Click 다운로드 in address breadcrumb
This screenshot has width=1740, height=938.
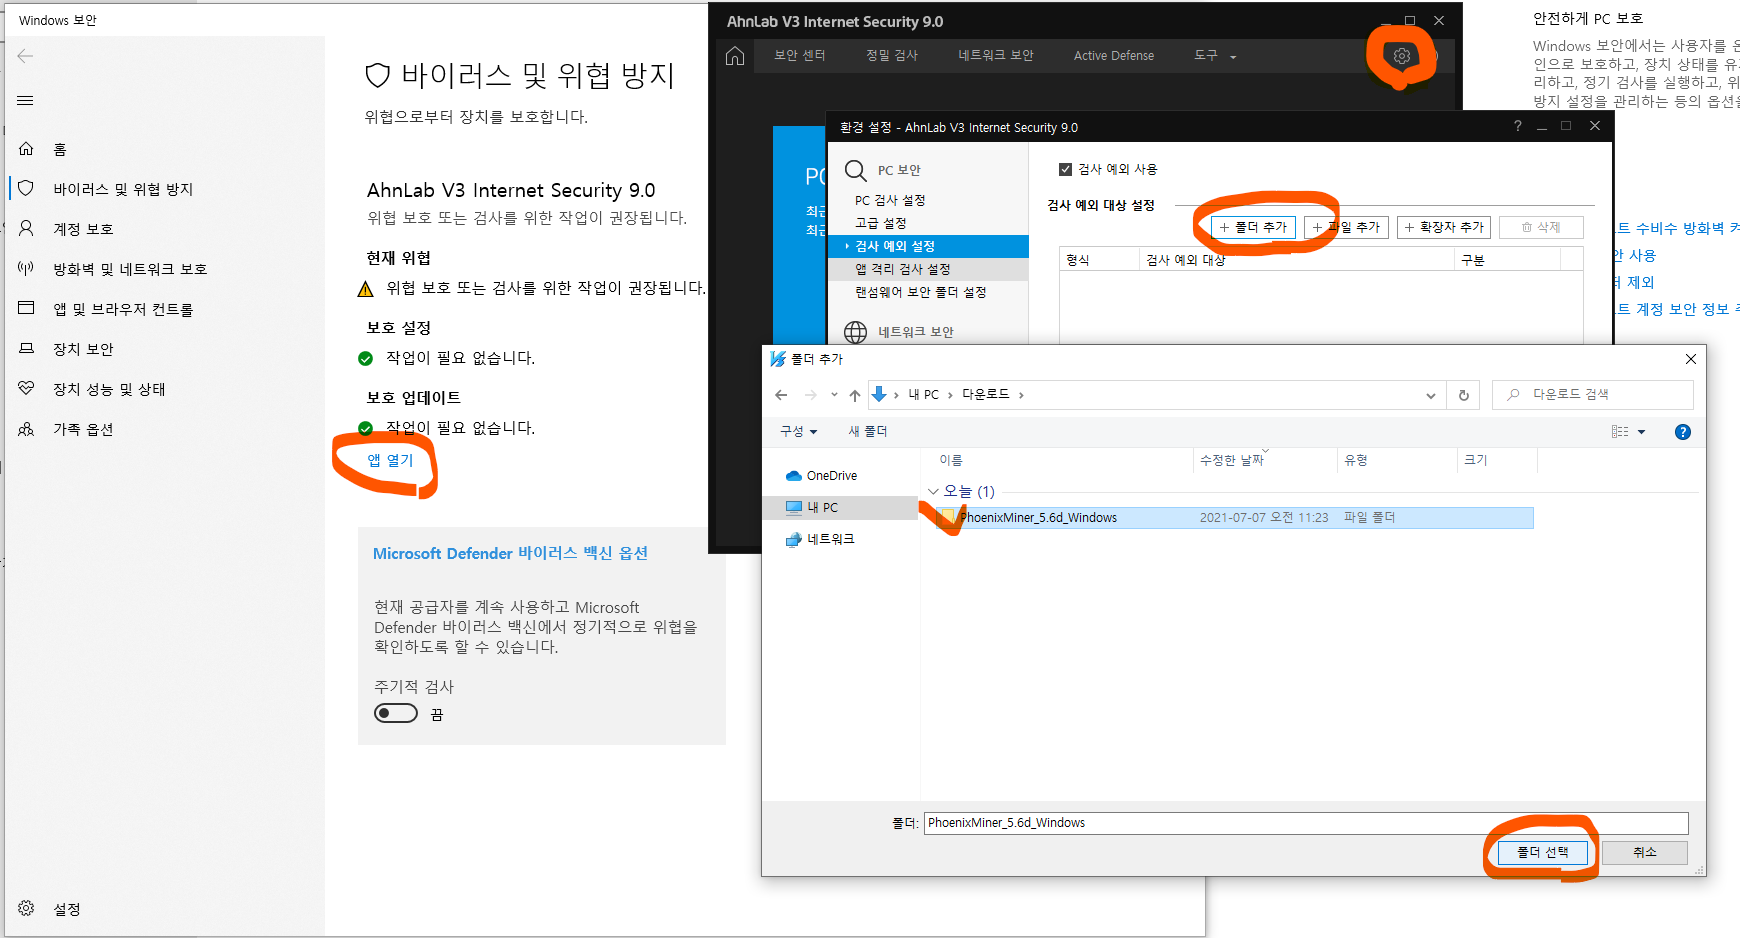(986, 395)
